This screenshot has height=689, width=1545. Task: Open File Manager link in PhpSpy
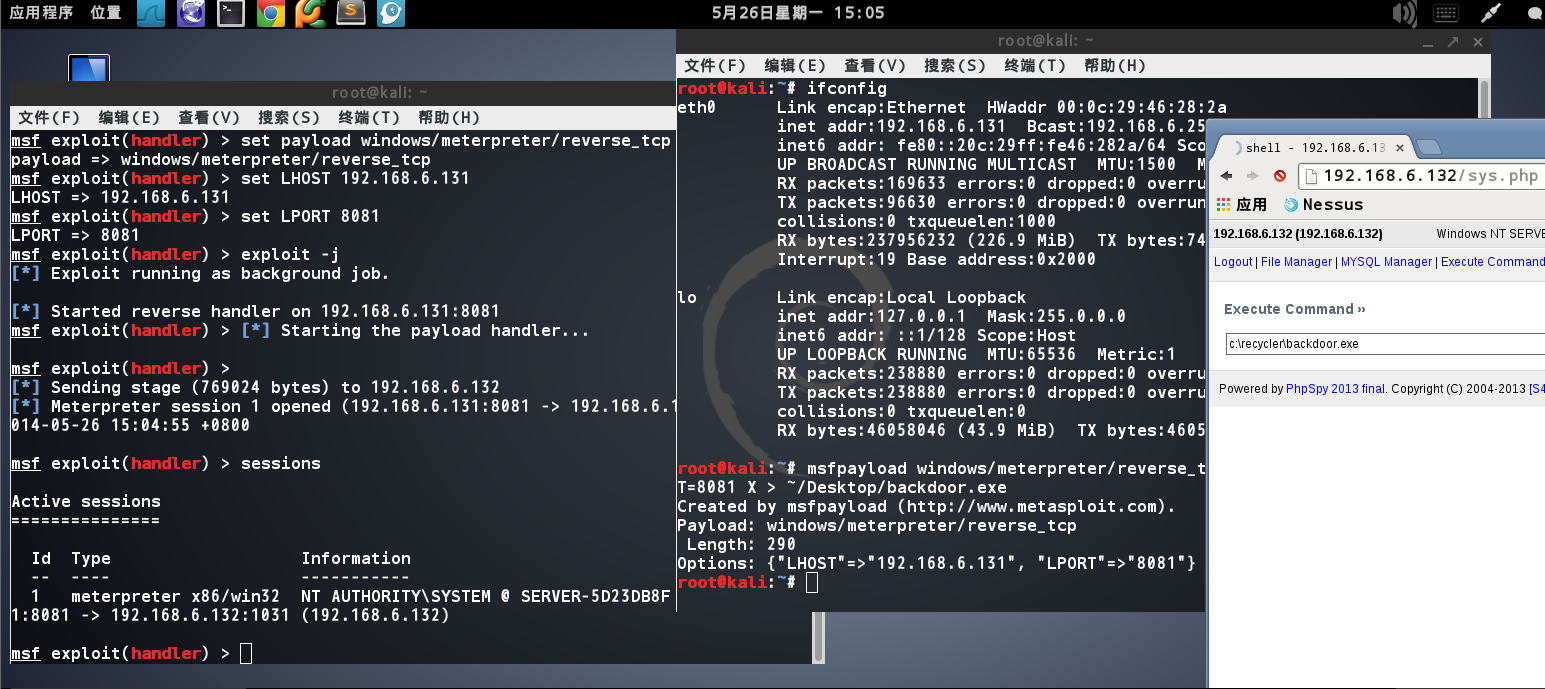(1296, 262)
